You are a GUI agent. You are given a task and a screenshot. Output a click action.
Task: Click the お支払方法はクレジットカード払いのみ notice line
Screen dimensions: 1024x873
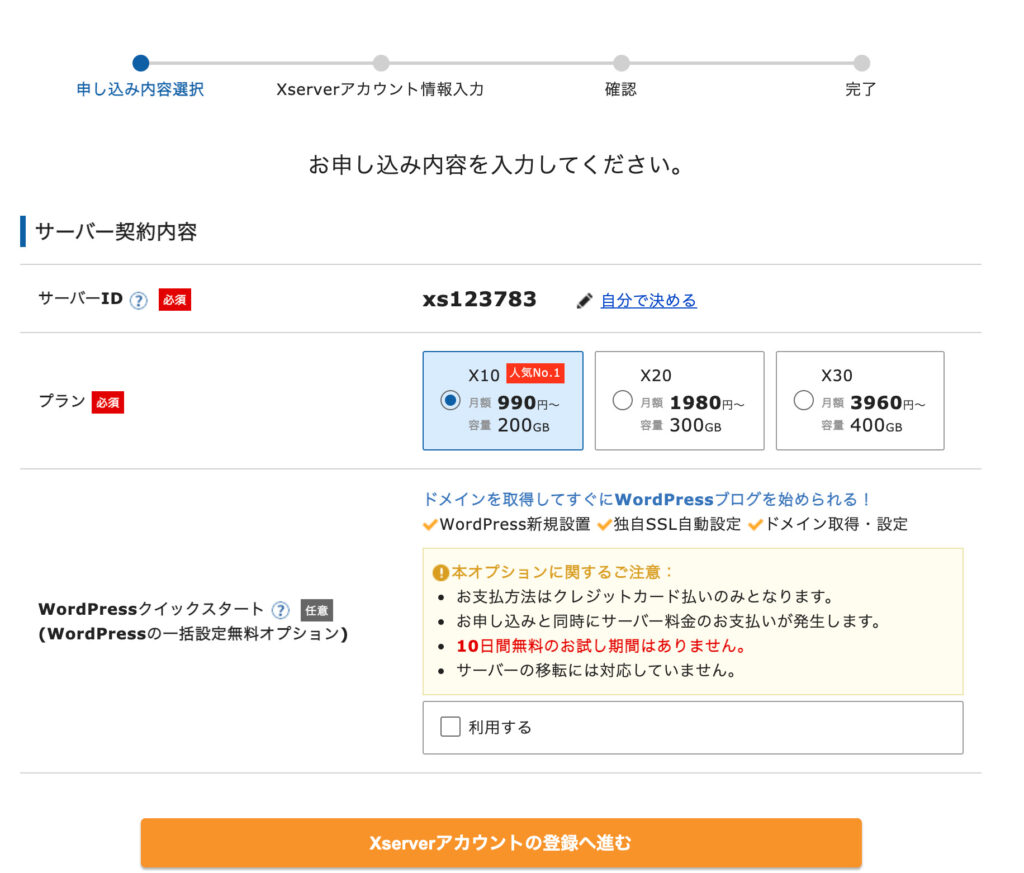(645, 596)
